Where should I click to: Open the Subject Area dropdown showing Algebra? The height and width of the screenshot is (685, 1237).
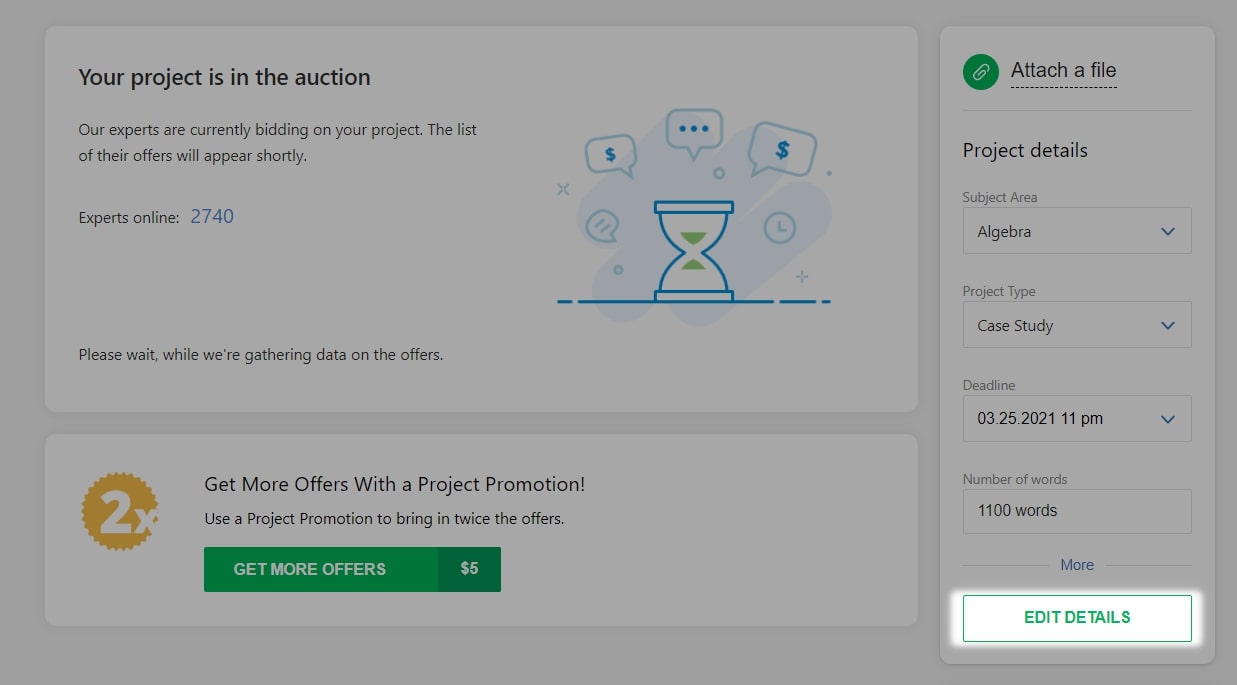(x=1077, y=230)
